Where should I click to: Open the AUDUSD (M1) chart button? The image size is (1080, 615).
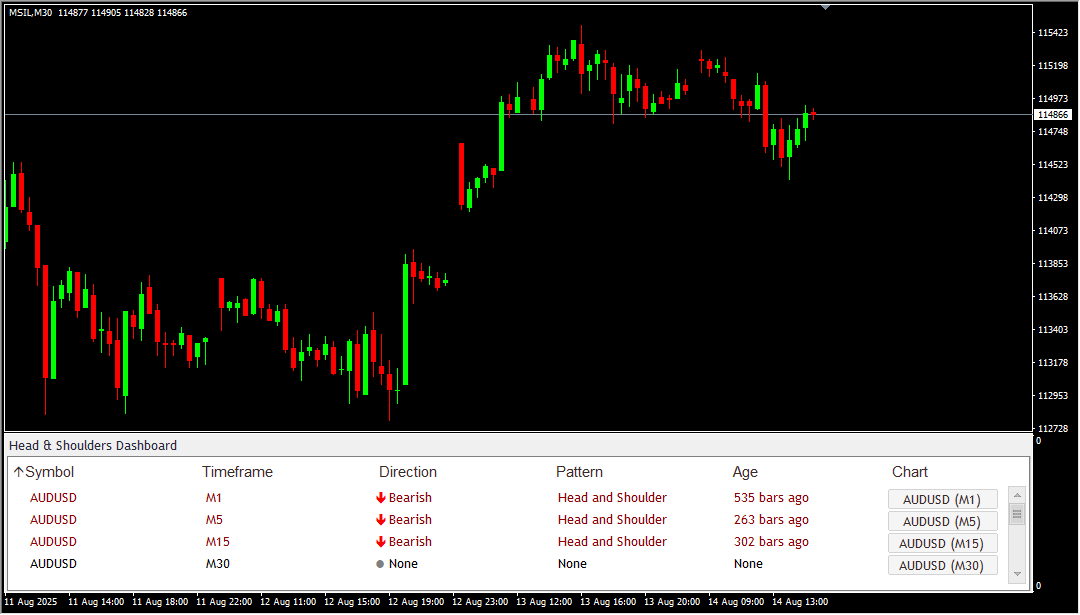[942, 499]
